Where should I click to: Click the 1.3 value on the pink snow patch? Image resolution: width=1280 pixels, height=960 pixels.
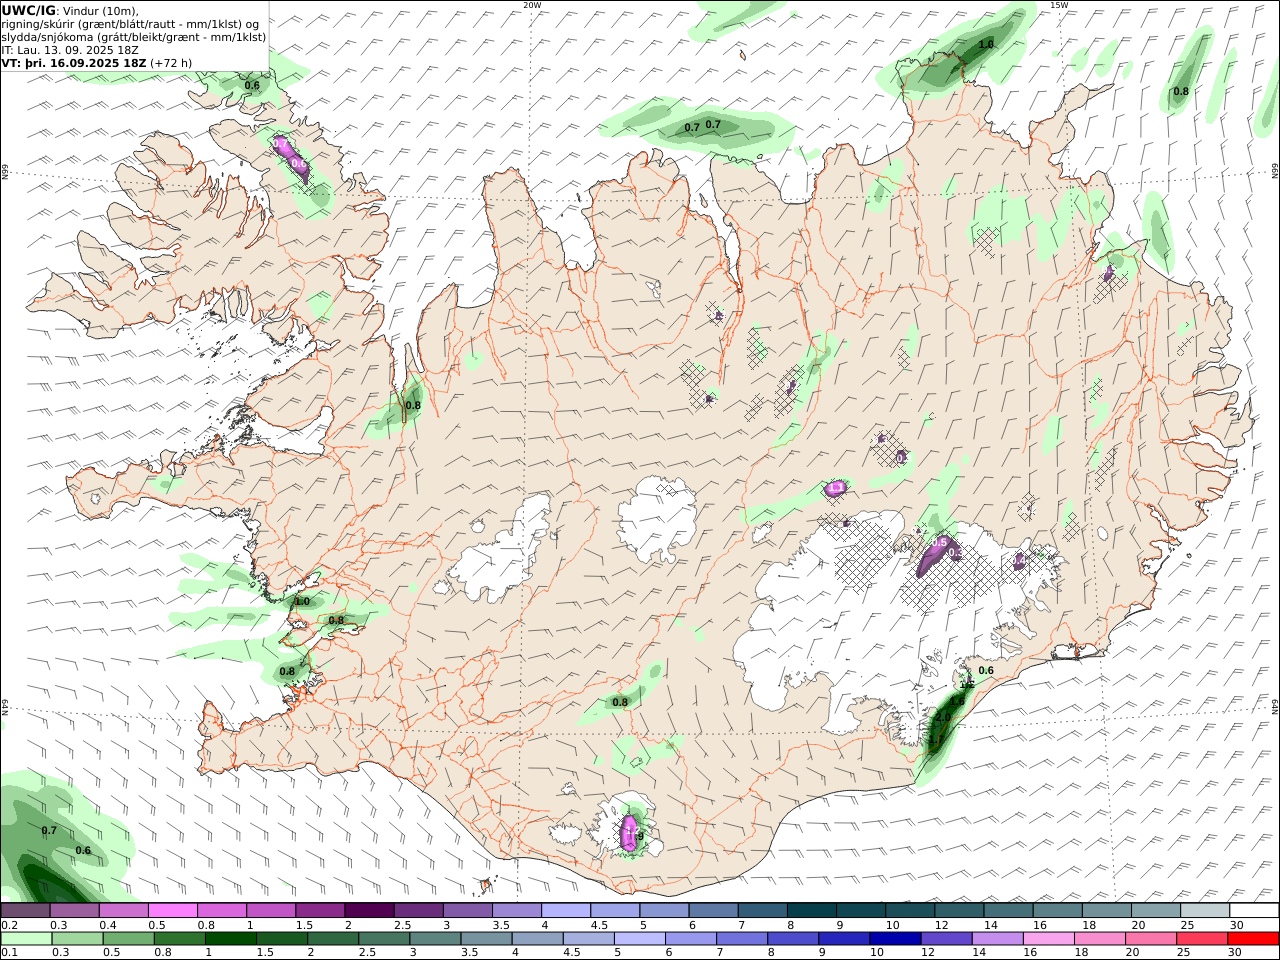click(x=837, y=488)
